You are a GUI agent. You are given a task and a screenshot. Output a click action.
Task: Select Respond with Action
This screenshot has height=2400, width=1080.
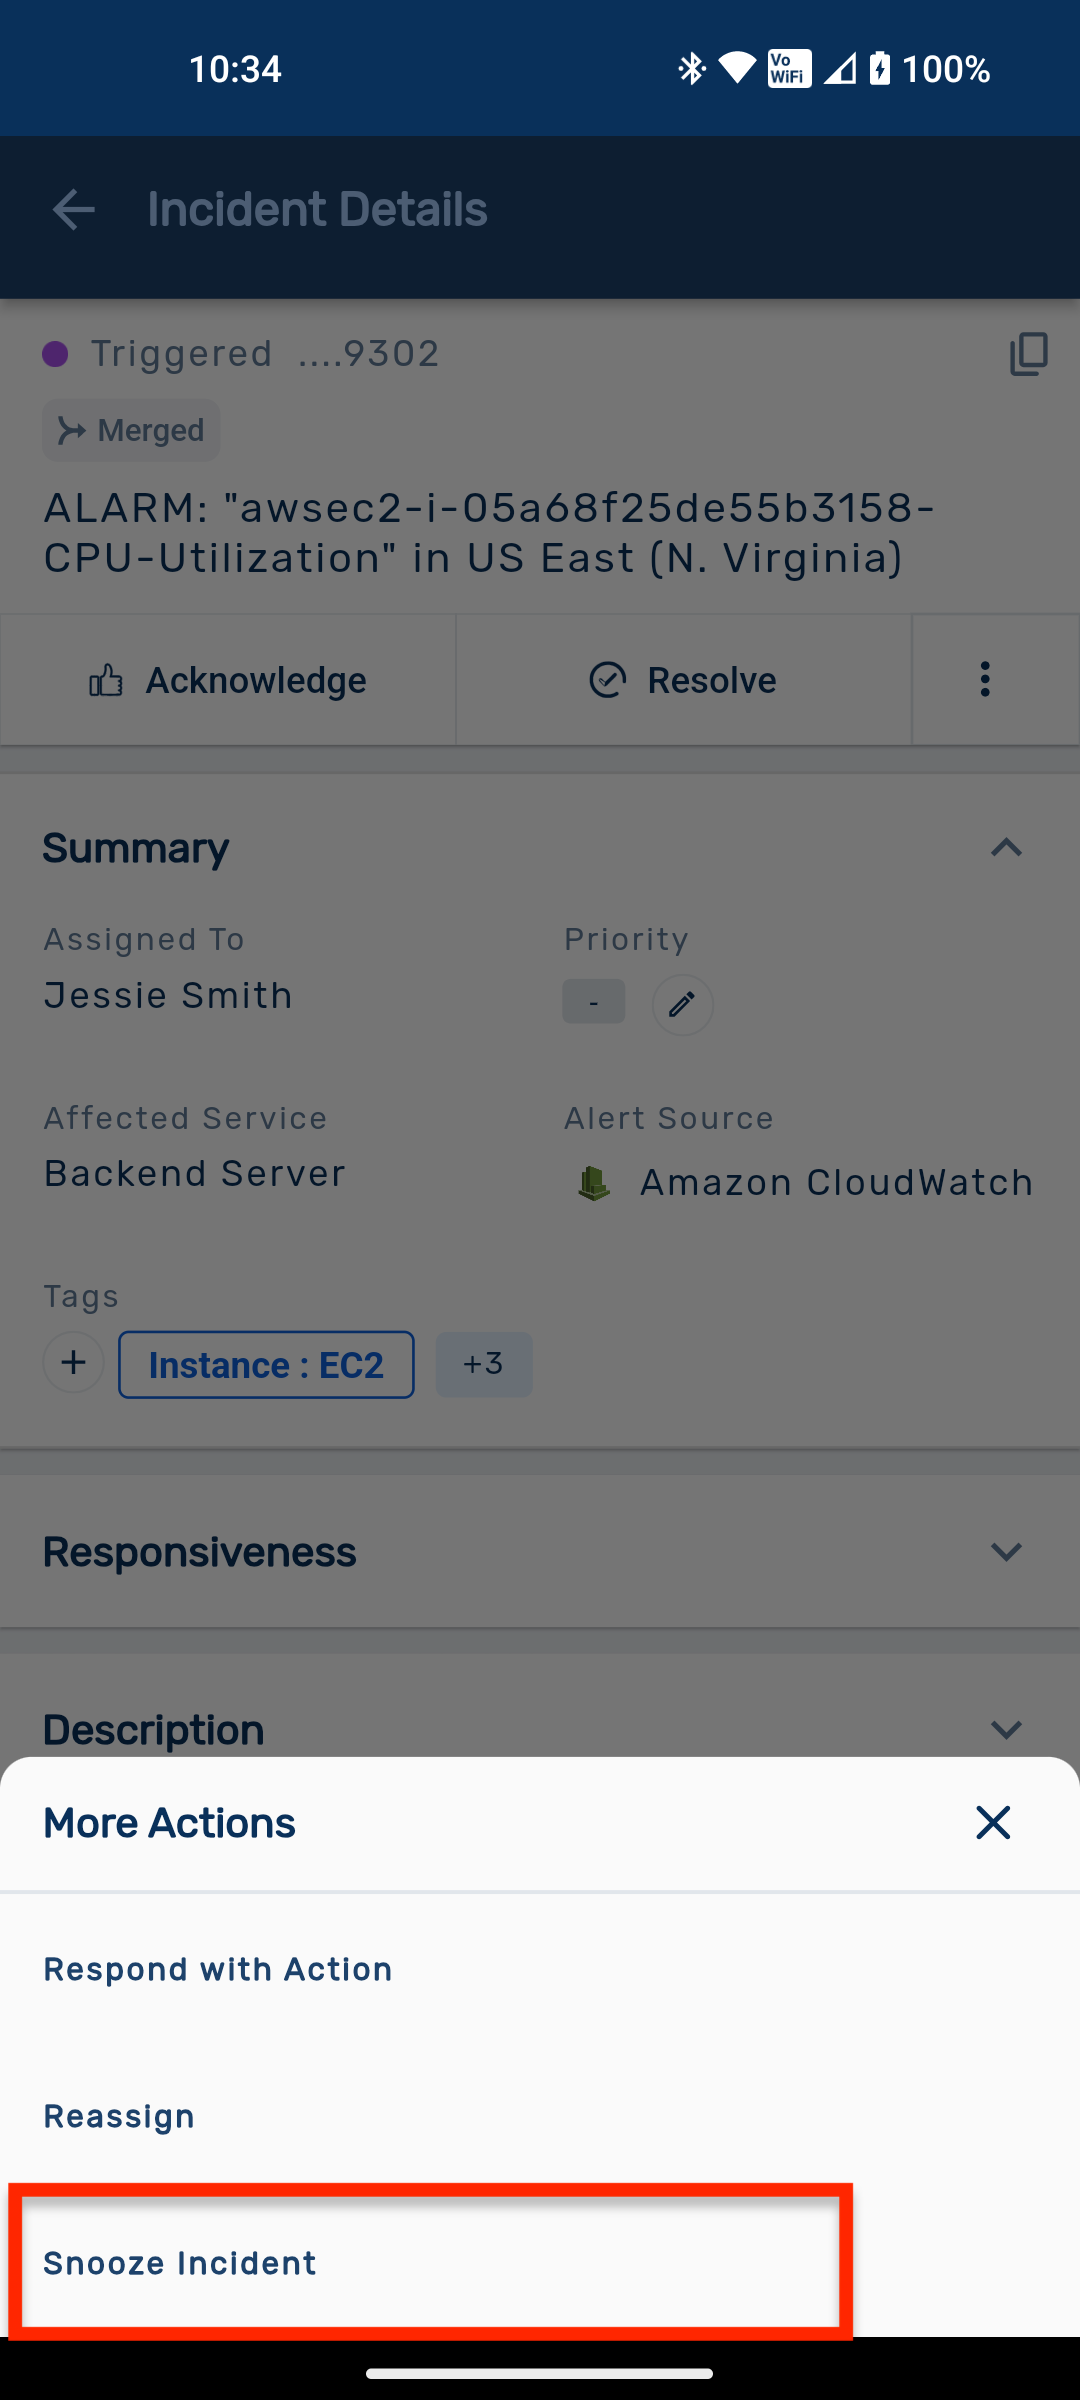pyautogui.click(x=218, y=1969)
